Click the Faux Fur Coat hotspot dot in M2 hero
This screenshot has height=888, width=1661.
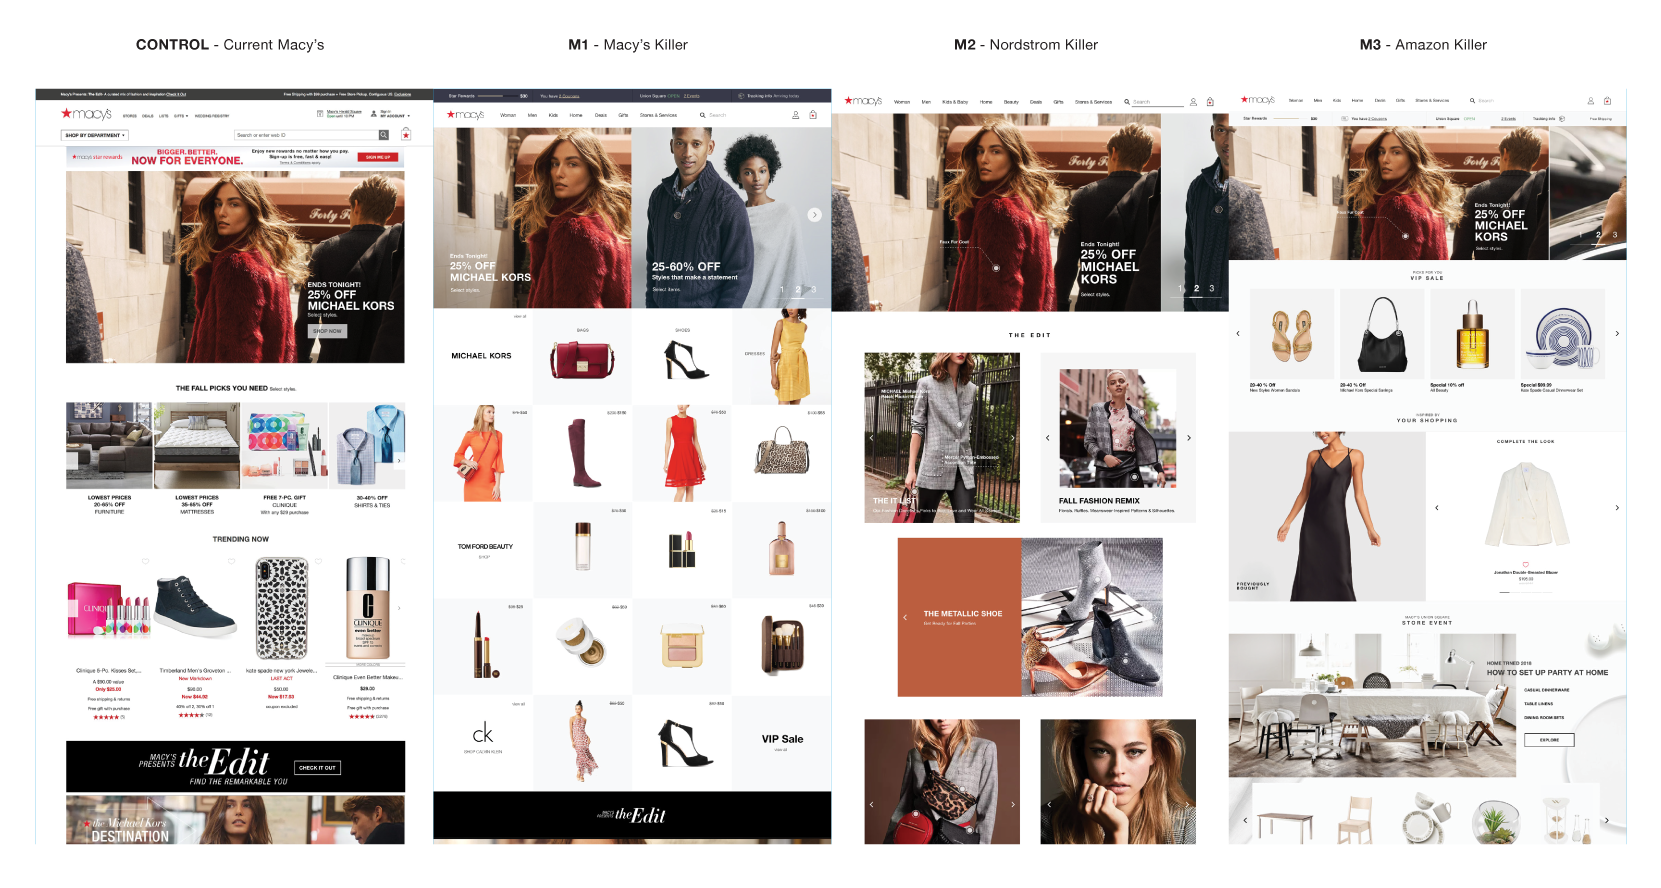coord(996,268)
